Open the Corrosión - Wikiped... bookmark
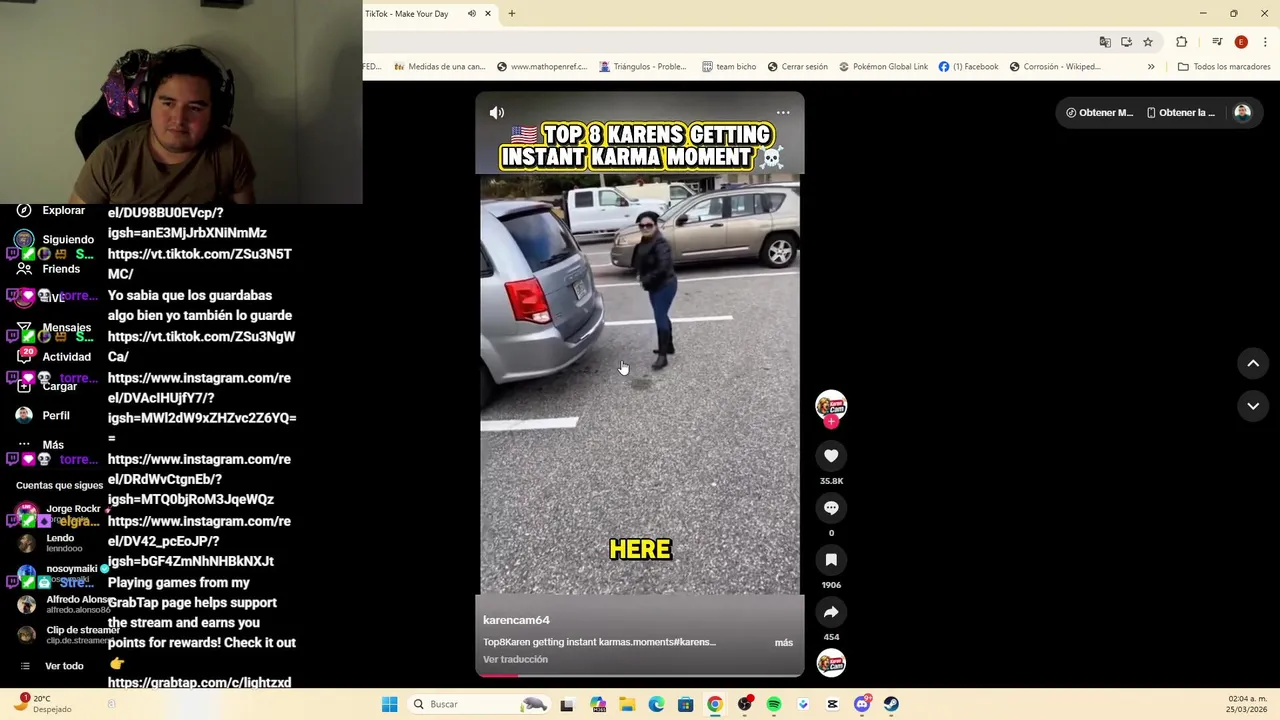This screenshot has width=1280, height=720. [1055, 67]
